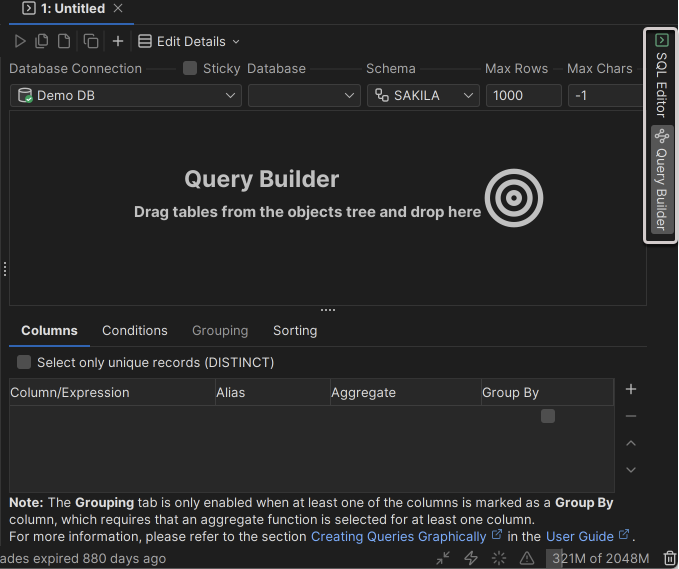The height and width of the screenshot is (569, 679).
Task: Click the collapse arrows icon in status bar
Action: point(443,558)
